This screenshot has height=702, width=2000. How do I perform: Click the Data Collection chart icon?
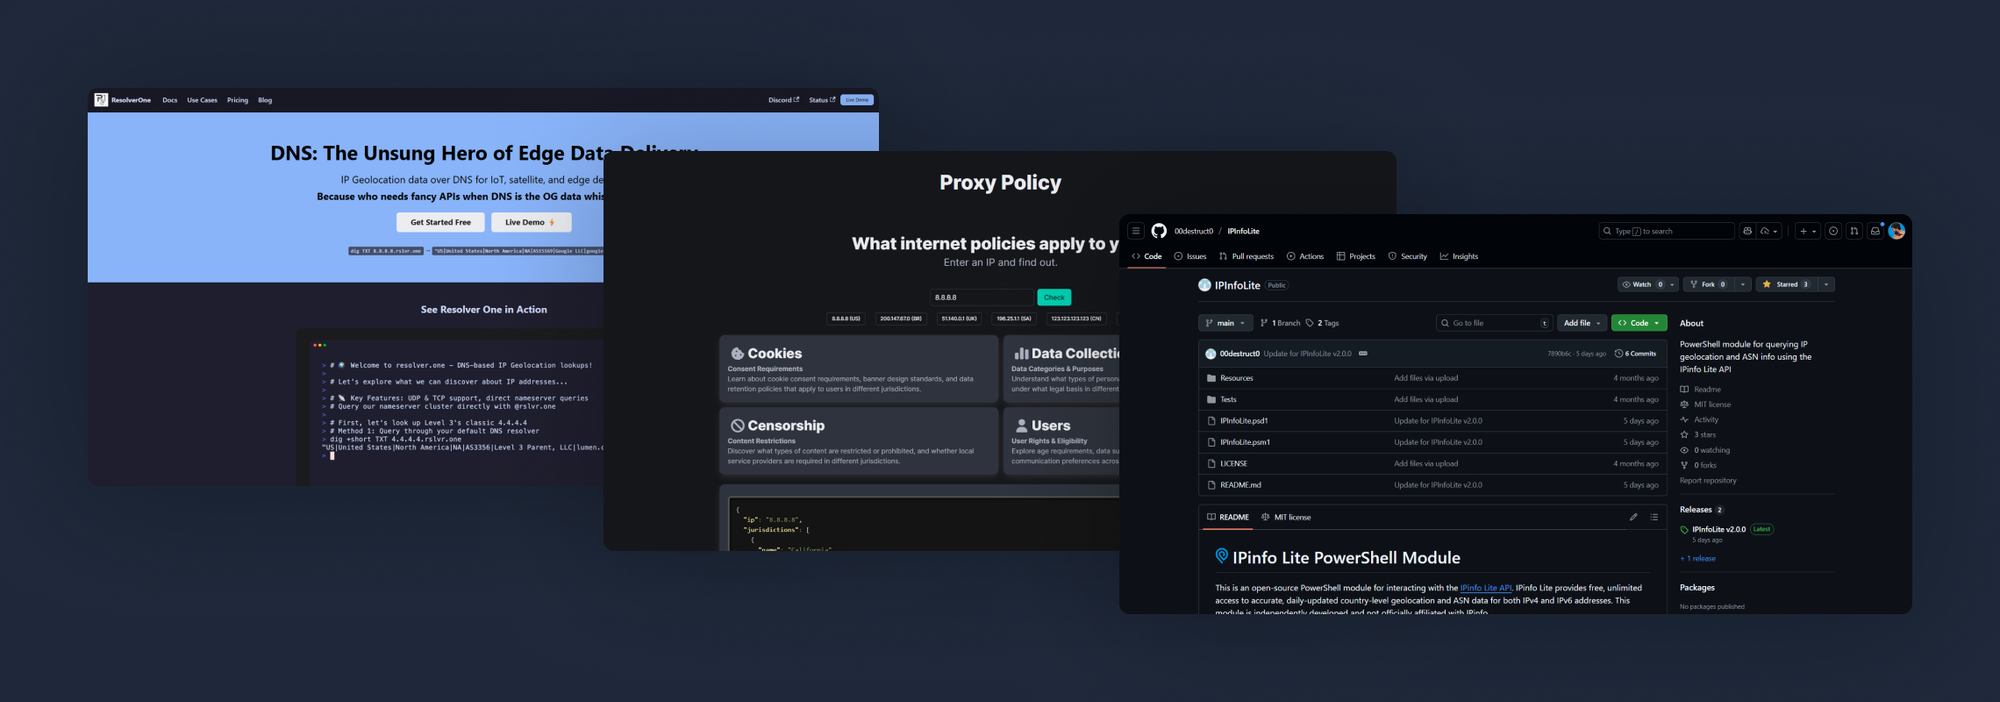click(x=1021, y=353)
